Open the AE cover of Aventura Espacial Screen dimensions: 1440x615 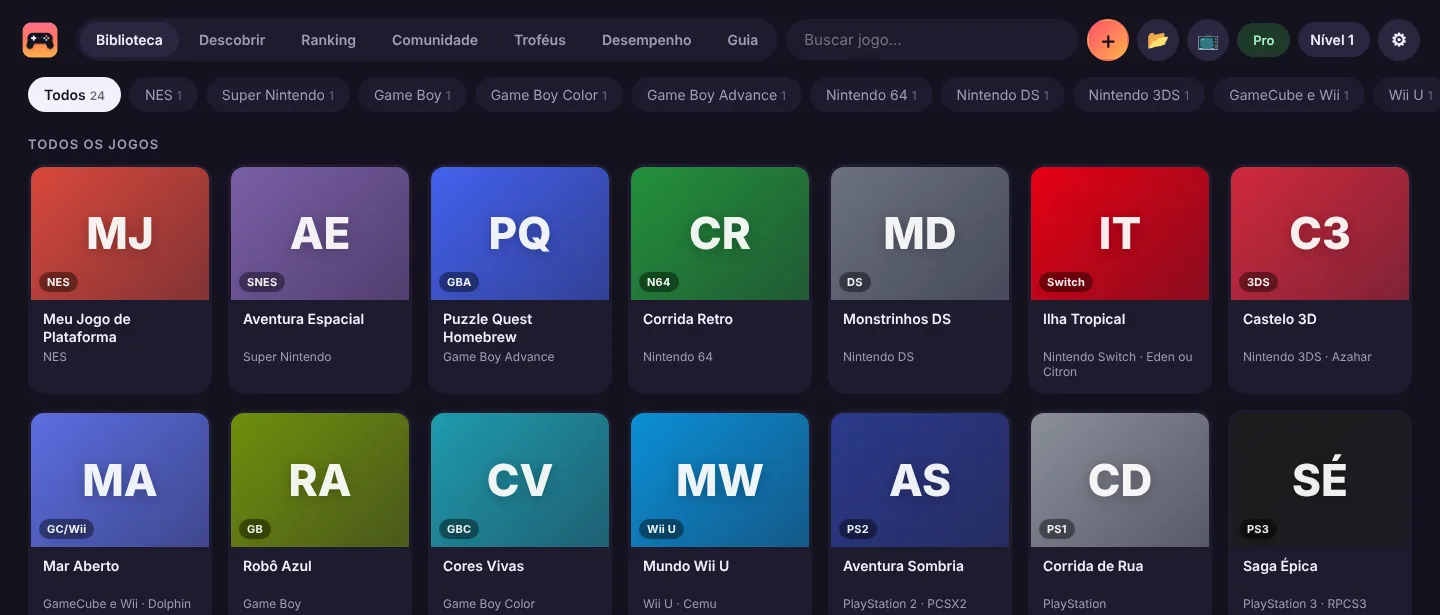[x=320, y=233]
